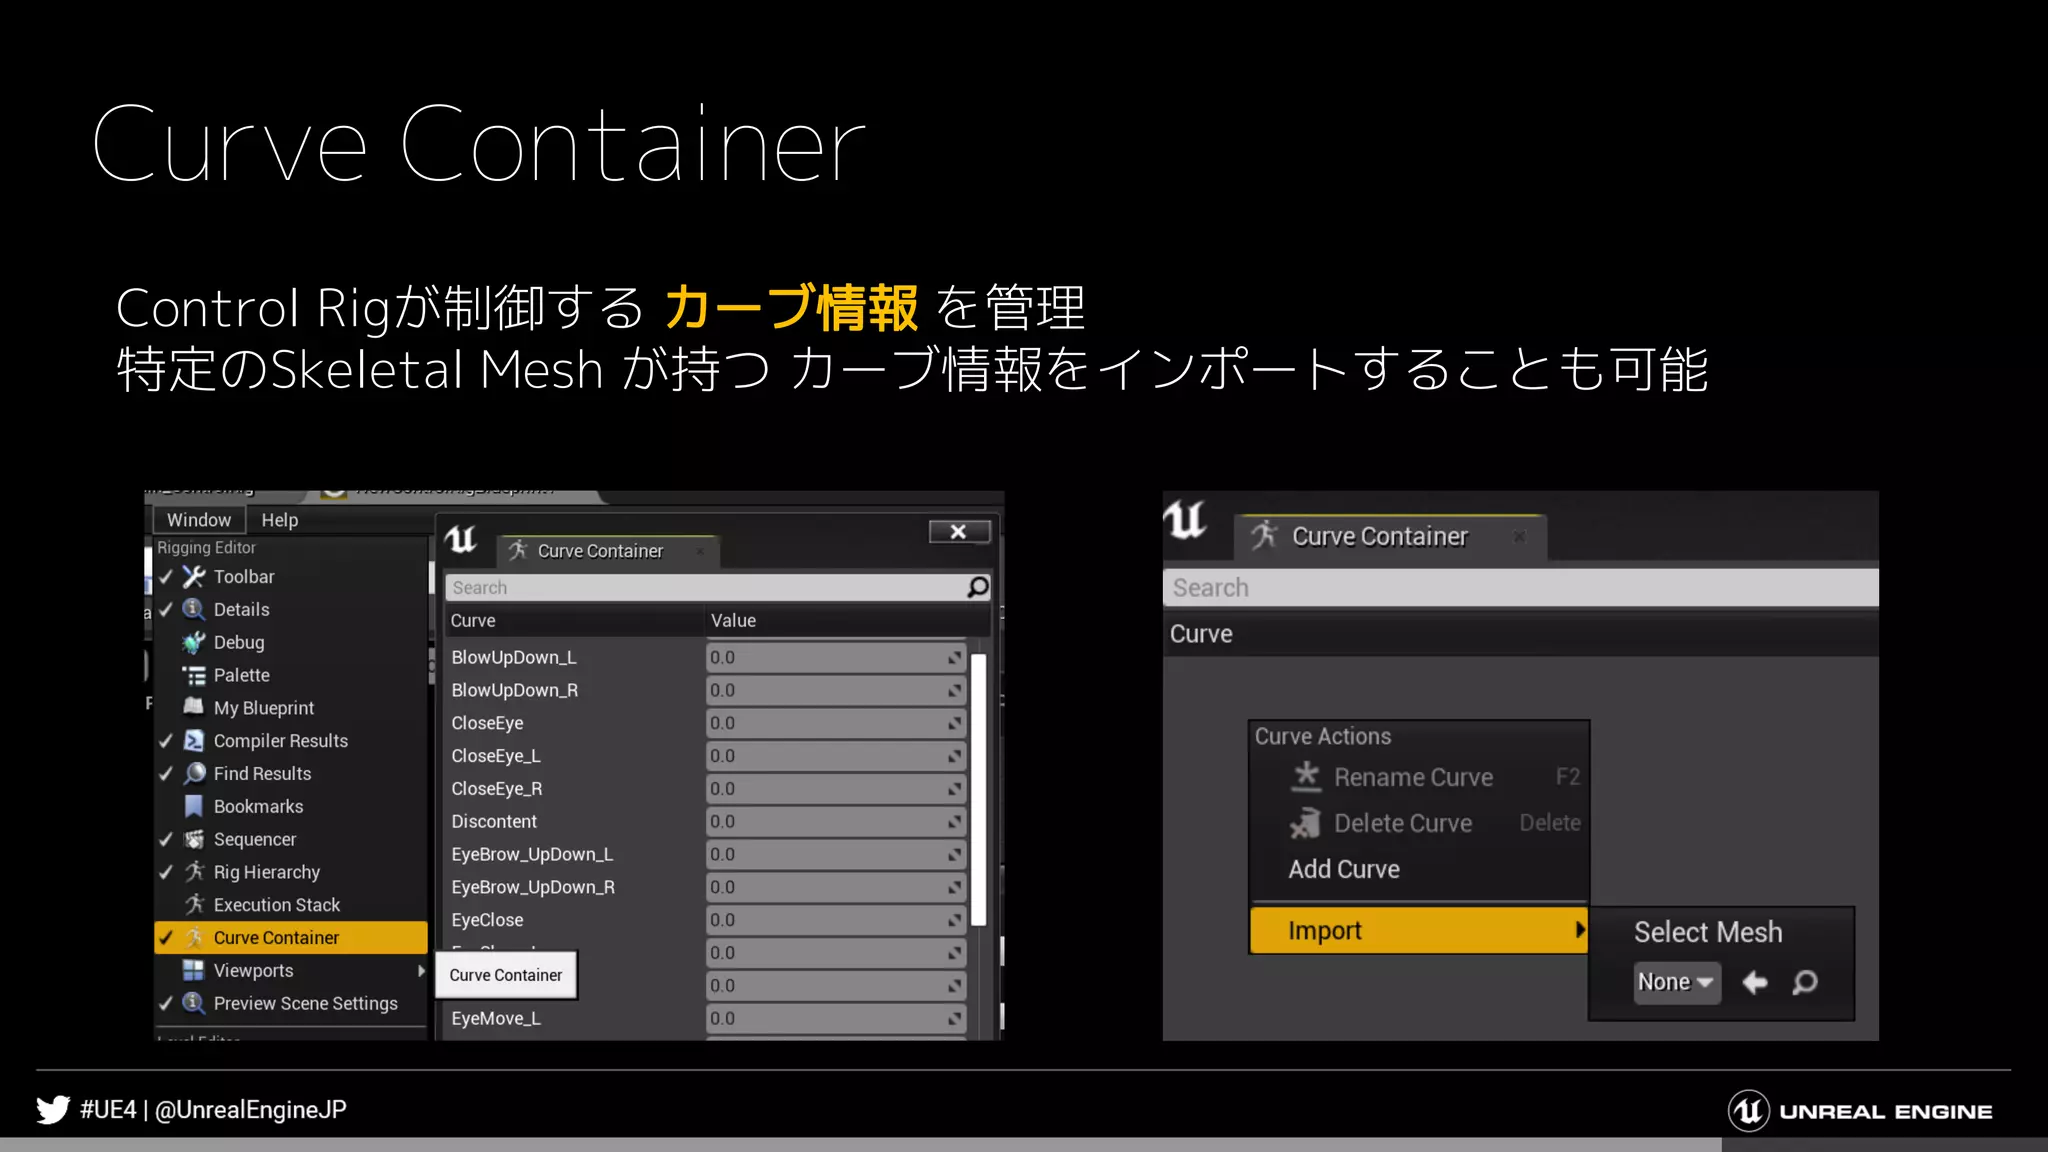Switch to left Curve Container tab
The image size is (2048, 1152).
click(x=608, y=551)
